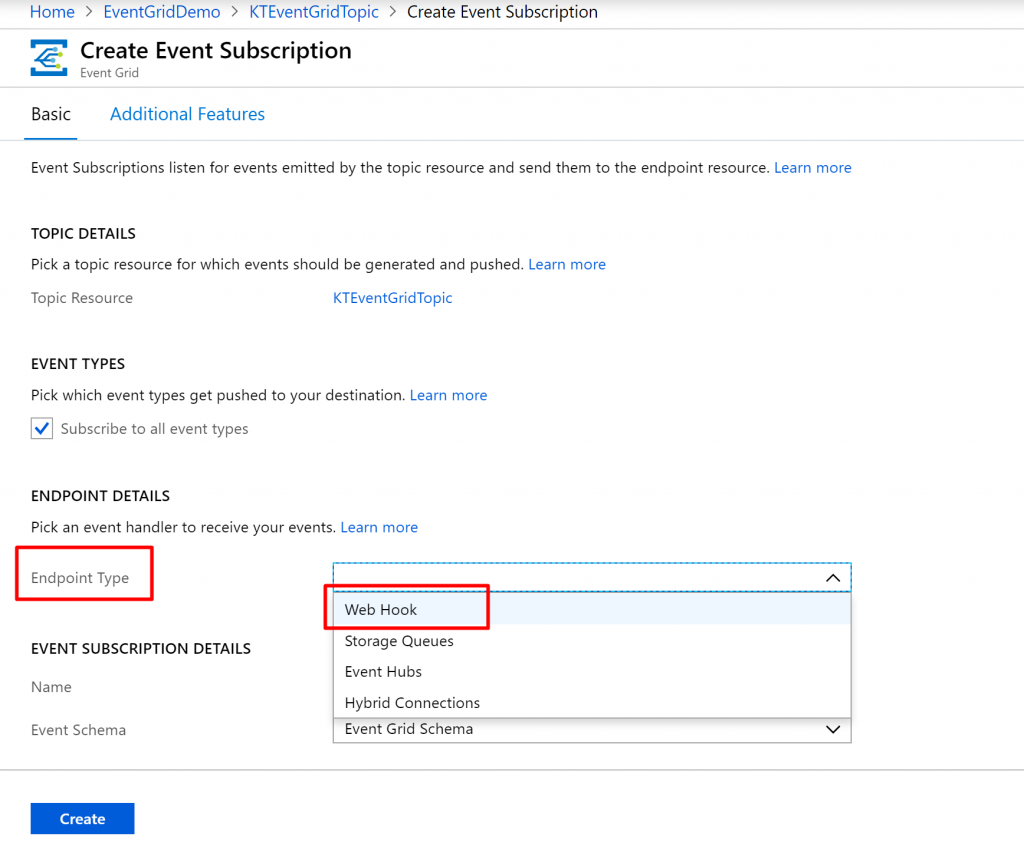Click the Event Grid icon beside the title
The image size is (1024, 856).
coord(49,58)
